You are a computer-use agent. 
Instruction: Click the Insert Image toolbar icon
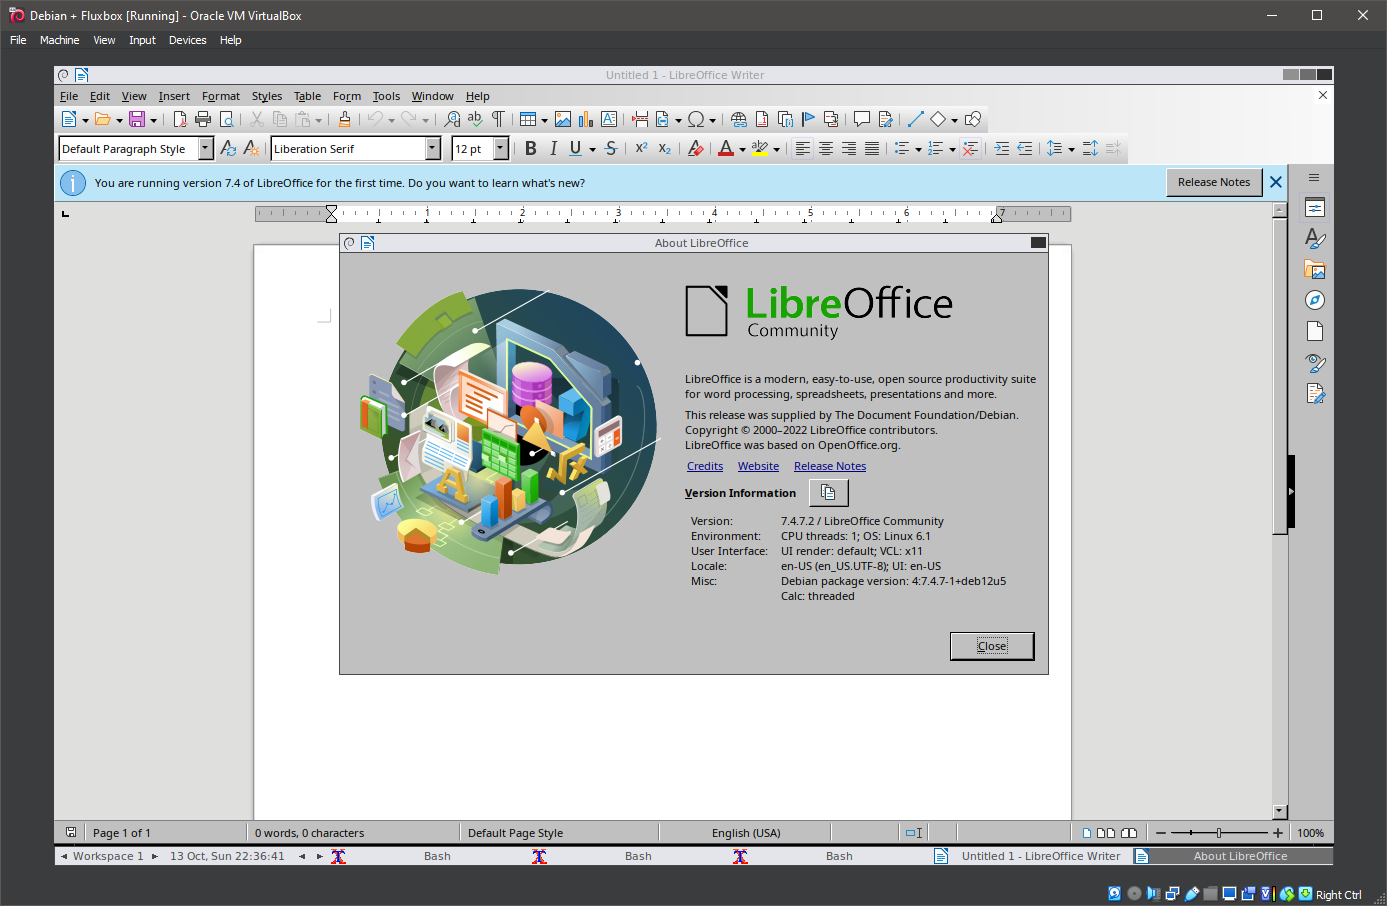point(563,120)
